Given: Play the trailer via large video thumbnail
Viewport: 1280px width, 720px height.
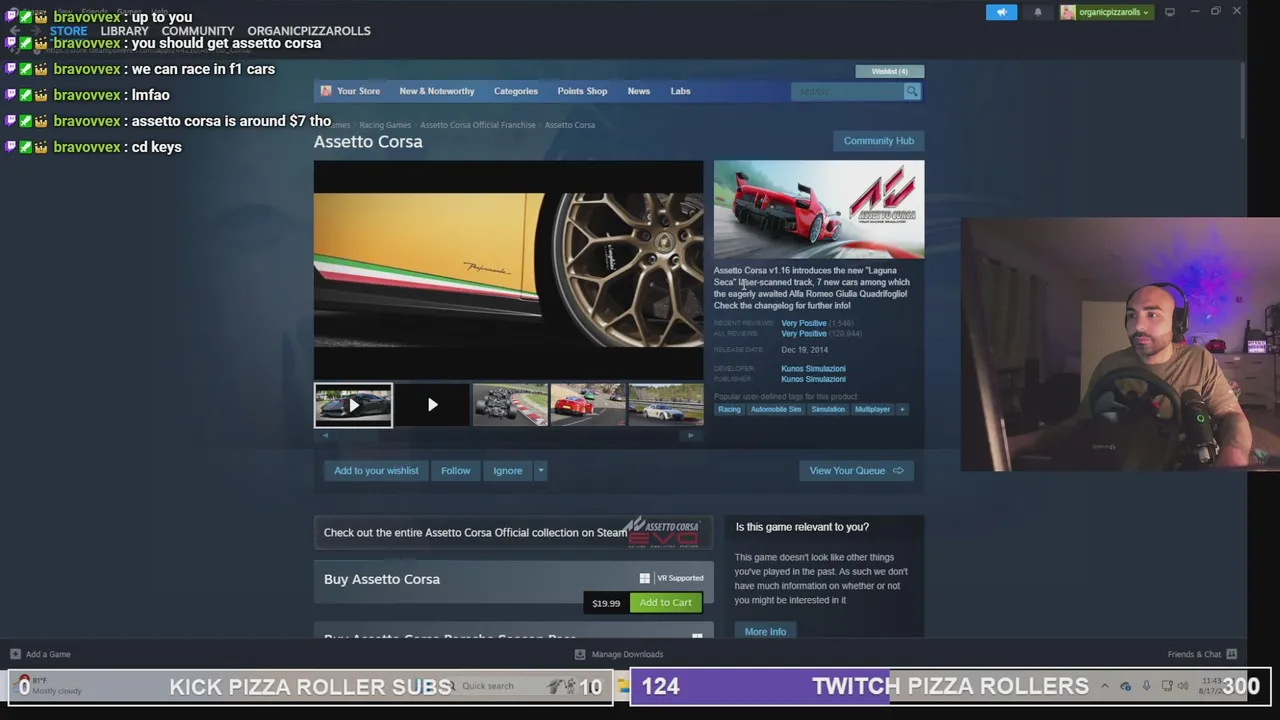Looking at the screenshot, I should 508,269.
